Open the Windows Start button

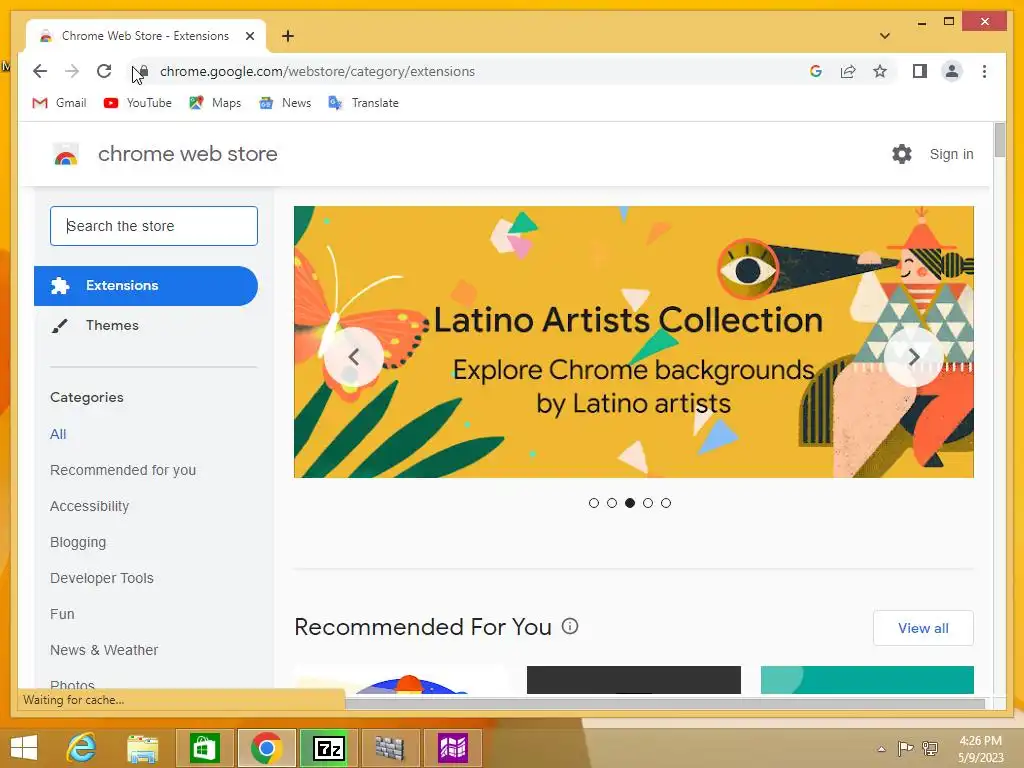pyautogui.click(x=24, y=748)
